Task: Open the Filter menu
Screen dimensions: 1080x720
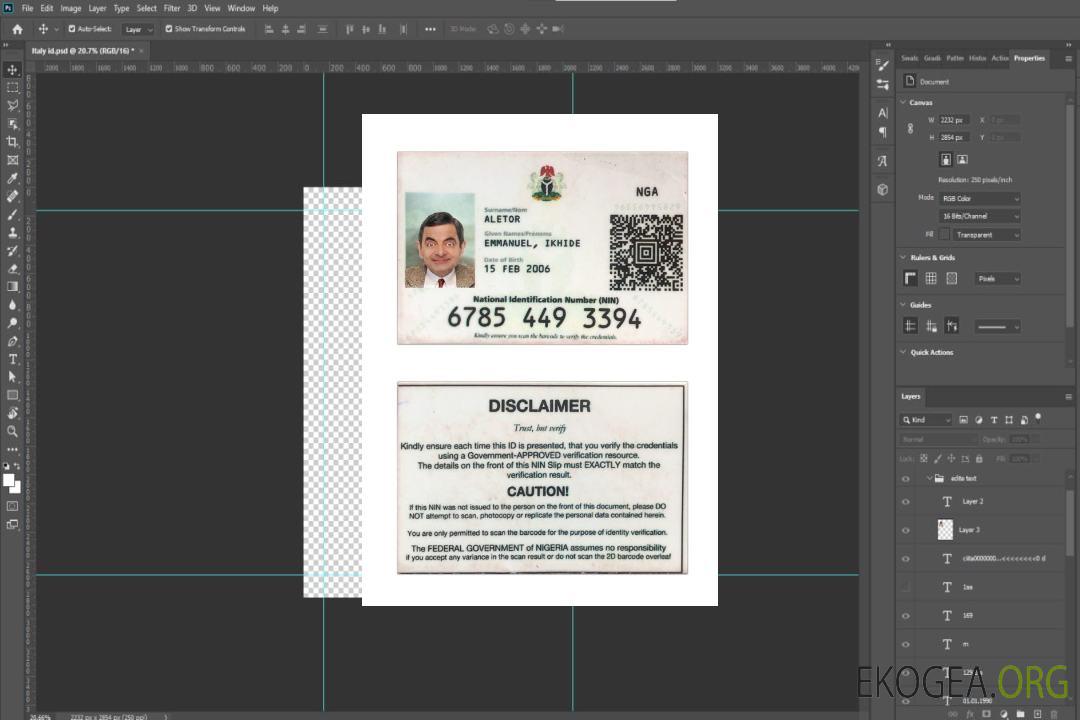Action: pyautogui.click(x=172, y=8)
